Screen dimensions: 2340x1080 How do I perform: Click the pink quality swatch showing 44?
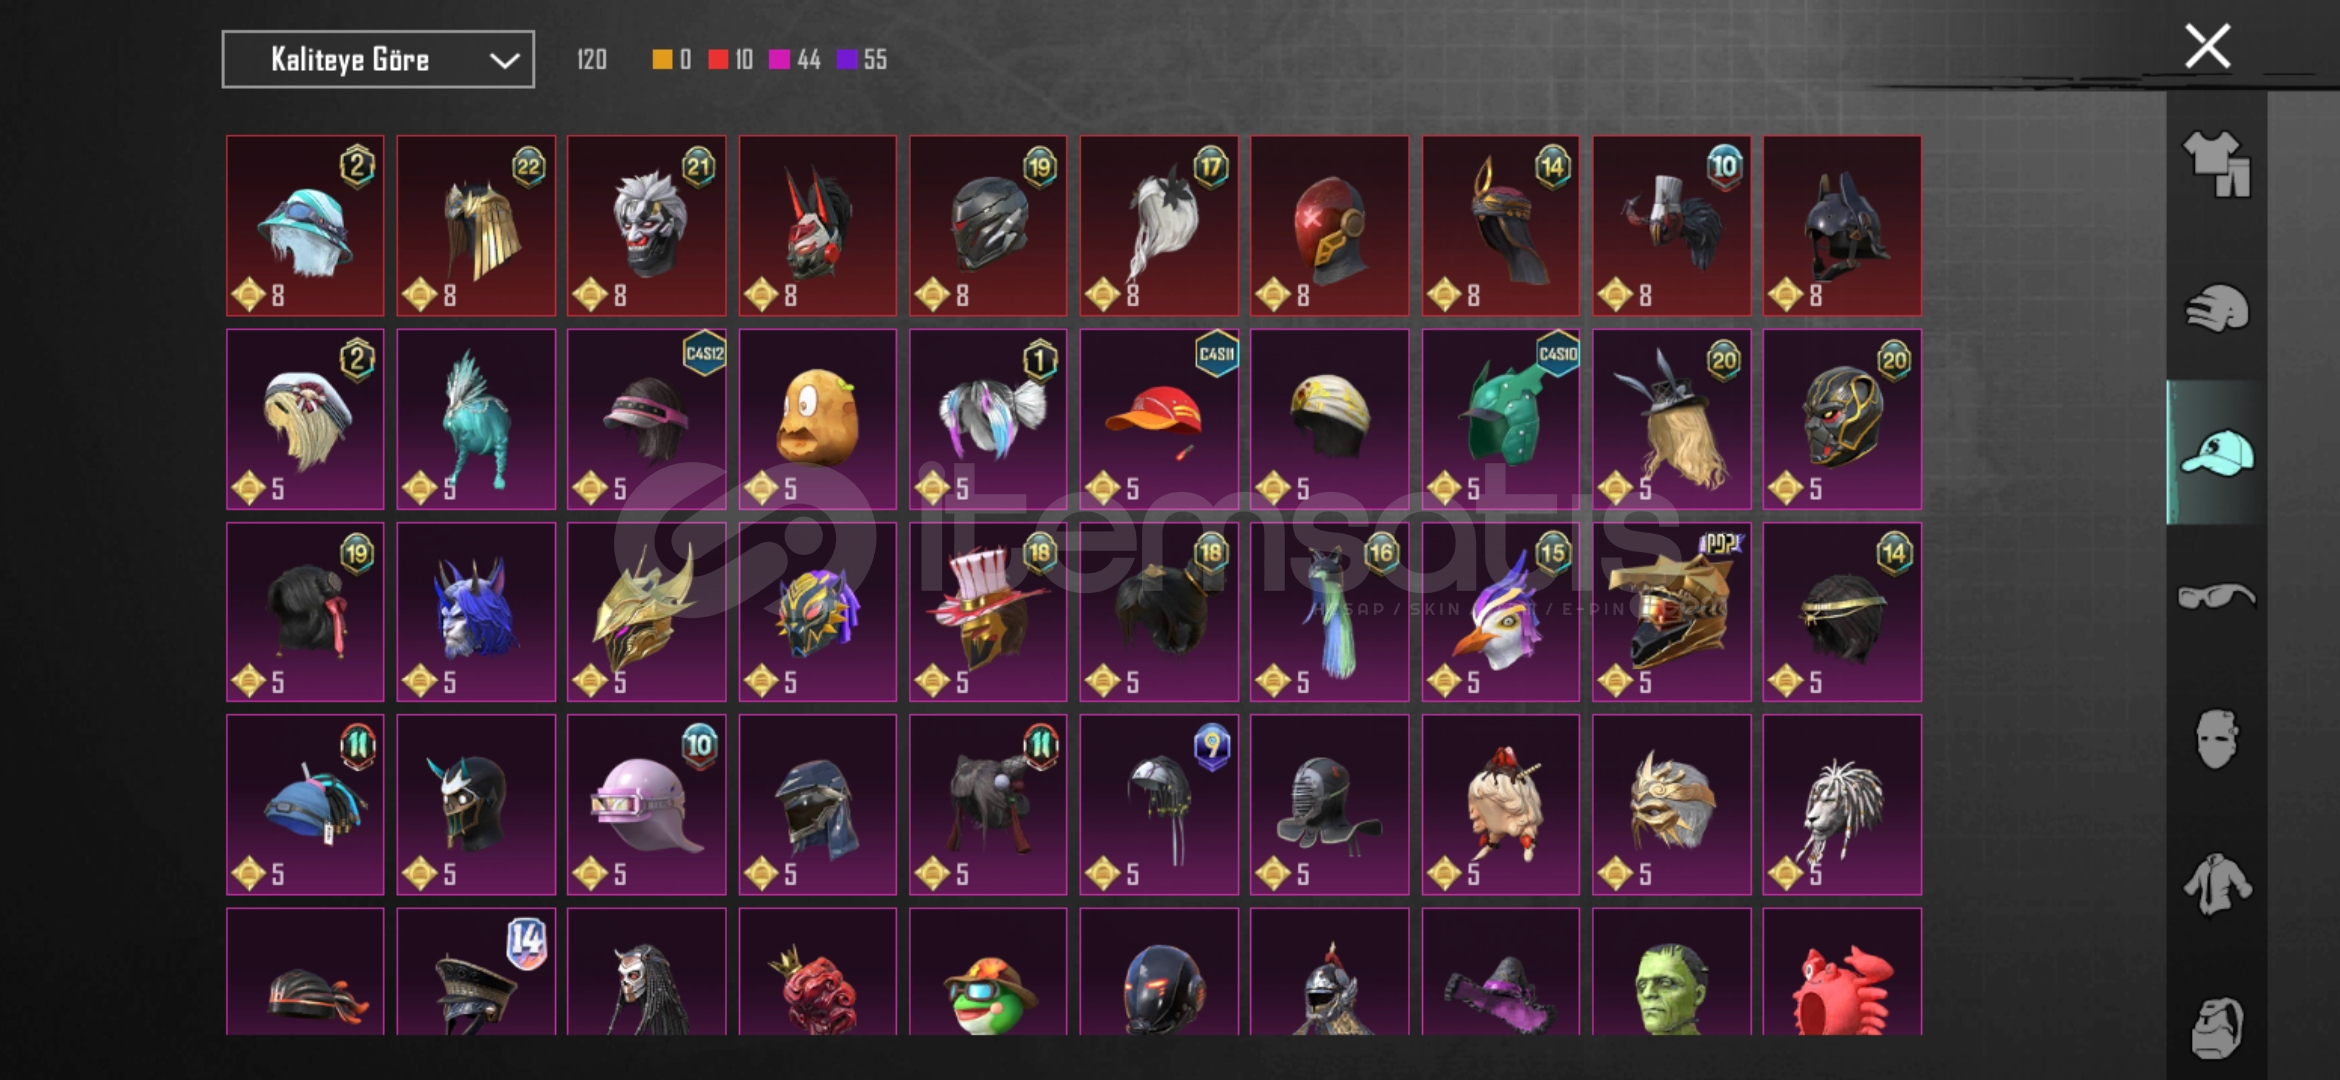pos(779,60)
